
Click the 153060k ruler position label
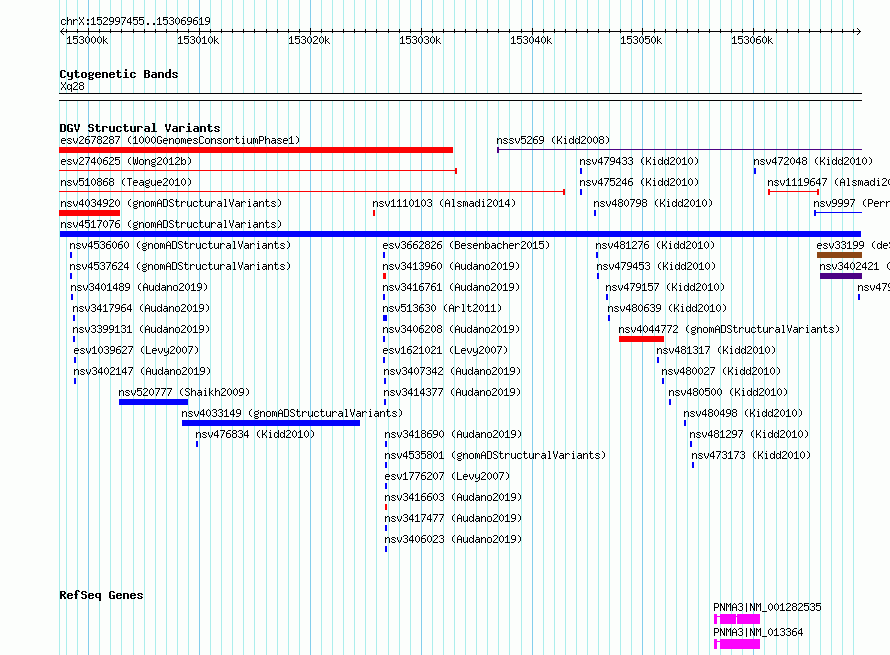point(752,40)
